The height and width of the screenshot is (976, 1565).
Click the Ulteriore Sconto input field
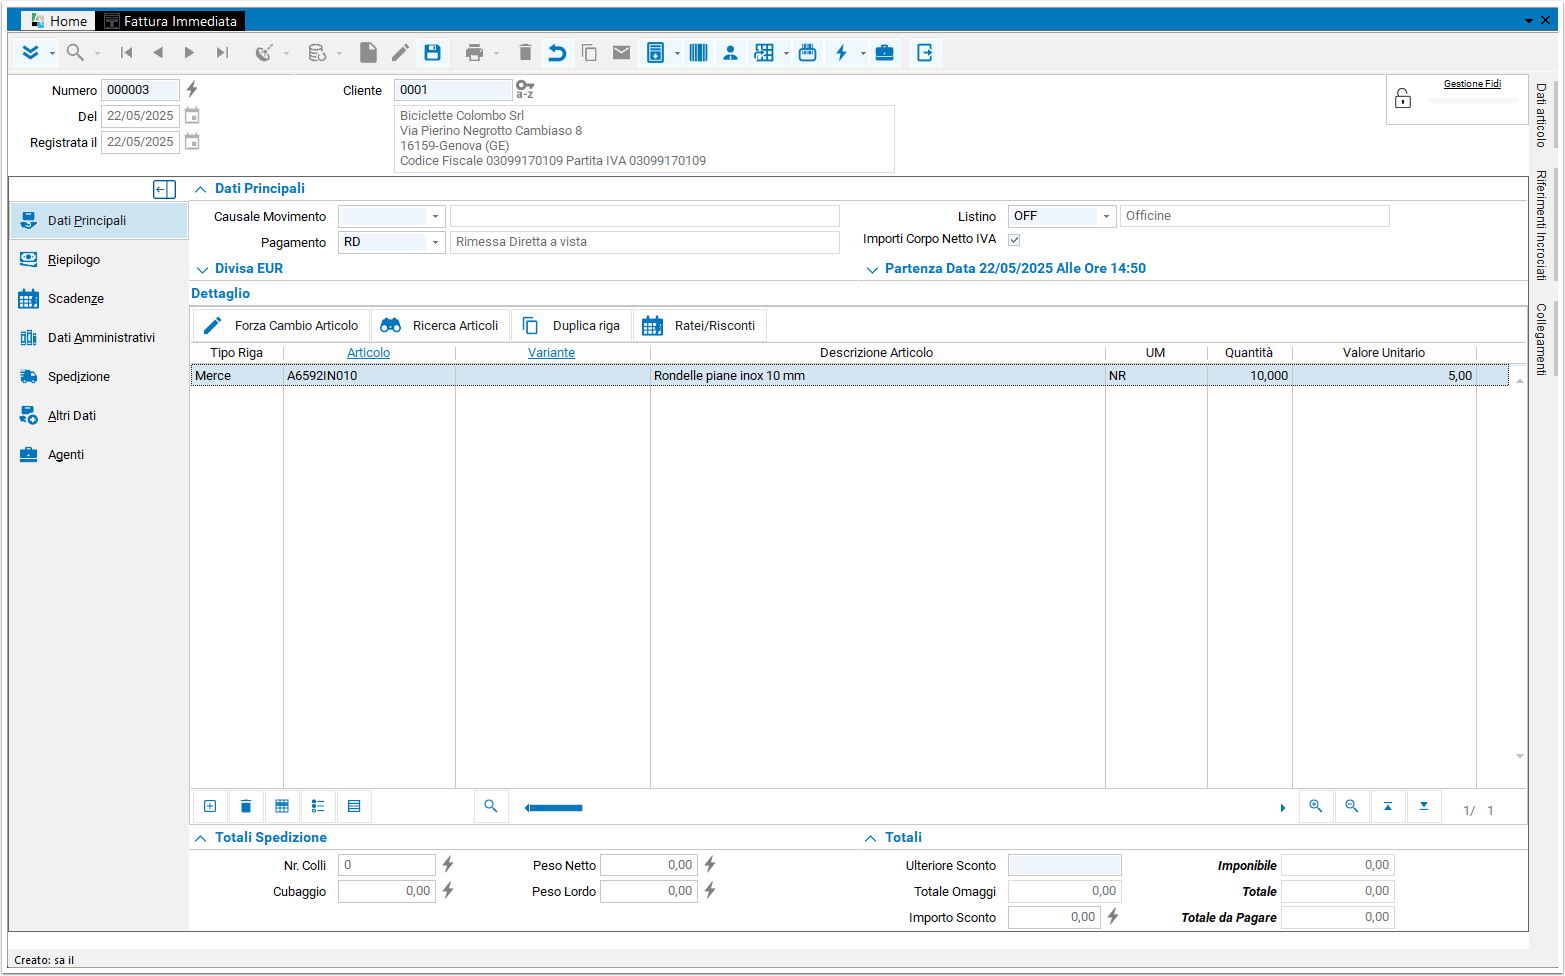point(1064,866)
